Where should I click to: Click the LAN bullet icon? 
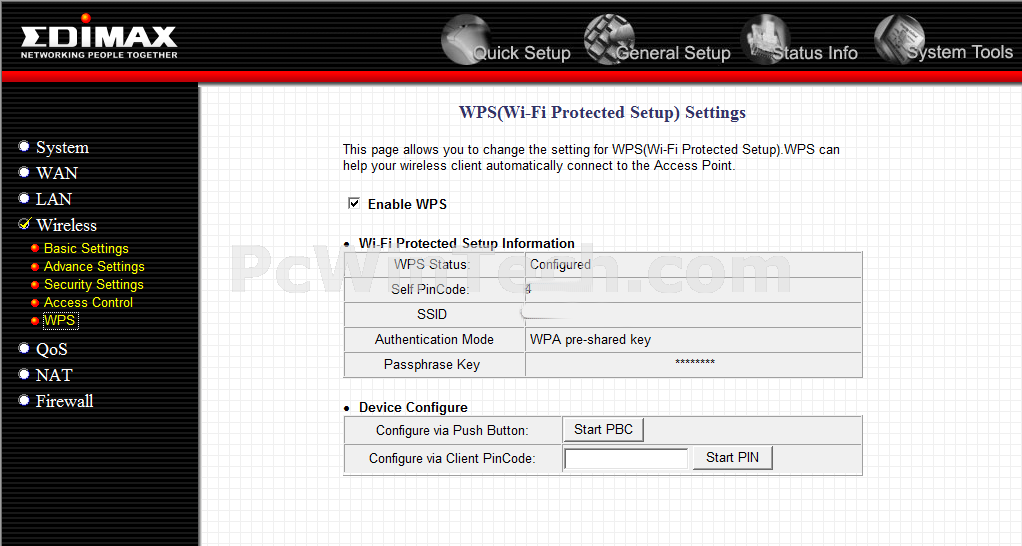pos(24,197)
